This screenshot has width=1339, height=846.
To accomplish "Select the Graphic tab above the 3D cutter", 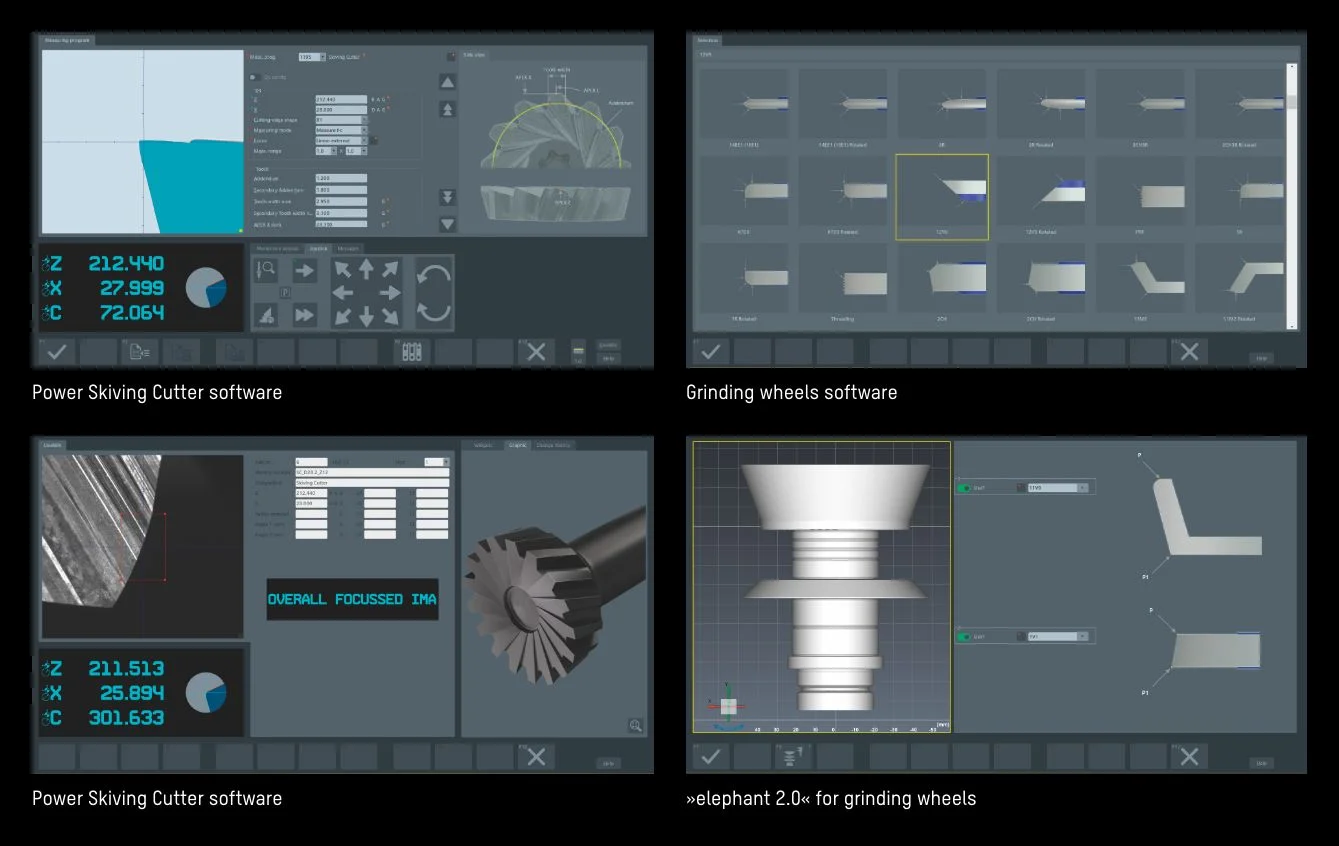I will pos(517,445).
